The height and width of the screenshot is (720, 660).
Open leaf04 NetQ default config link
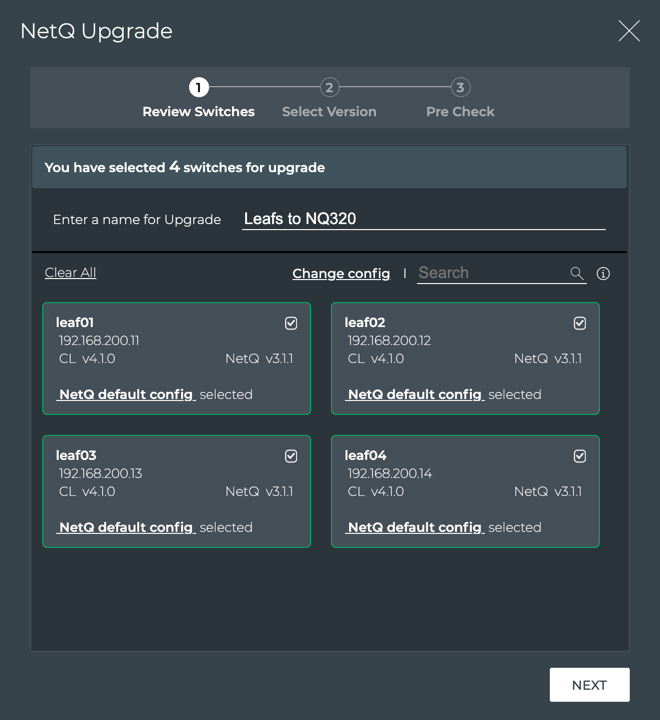pyautogui.click(x=415, y=527)
